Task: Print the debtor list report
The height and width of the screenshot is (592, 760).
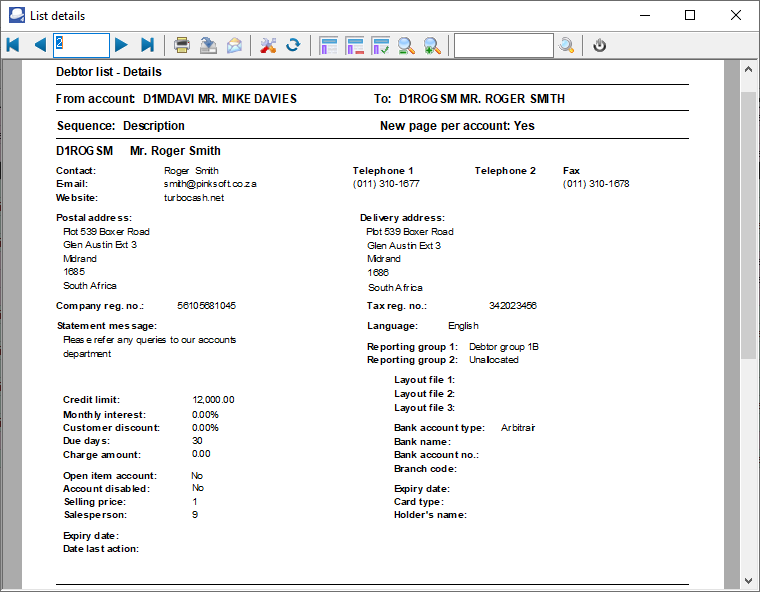Action: pos(182,45)
